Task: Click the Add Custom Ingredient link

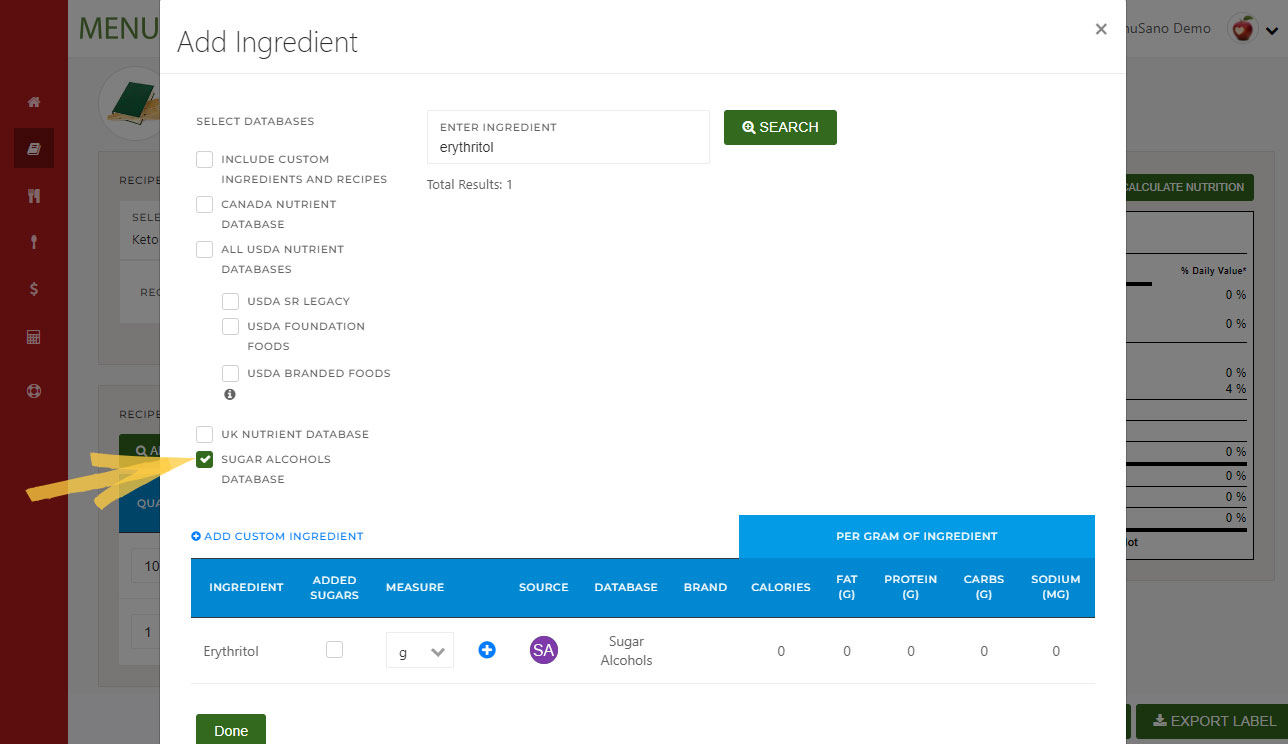Action: point(277,536)
